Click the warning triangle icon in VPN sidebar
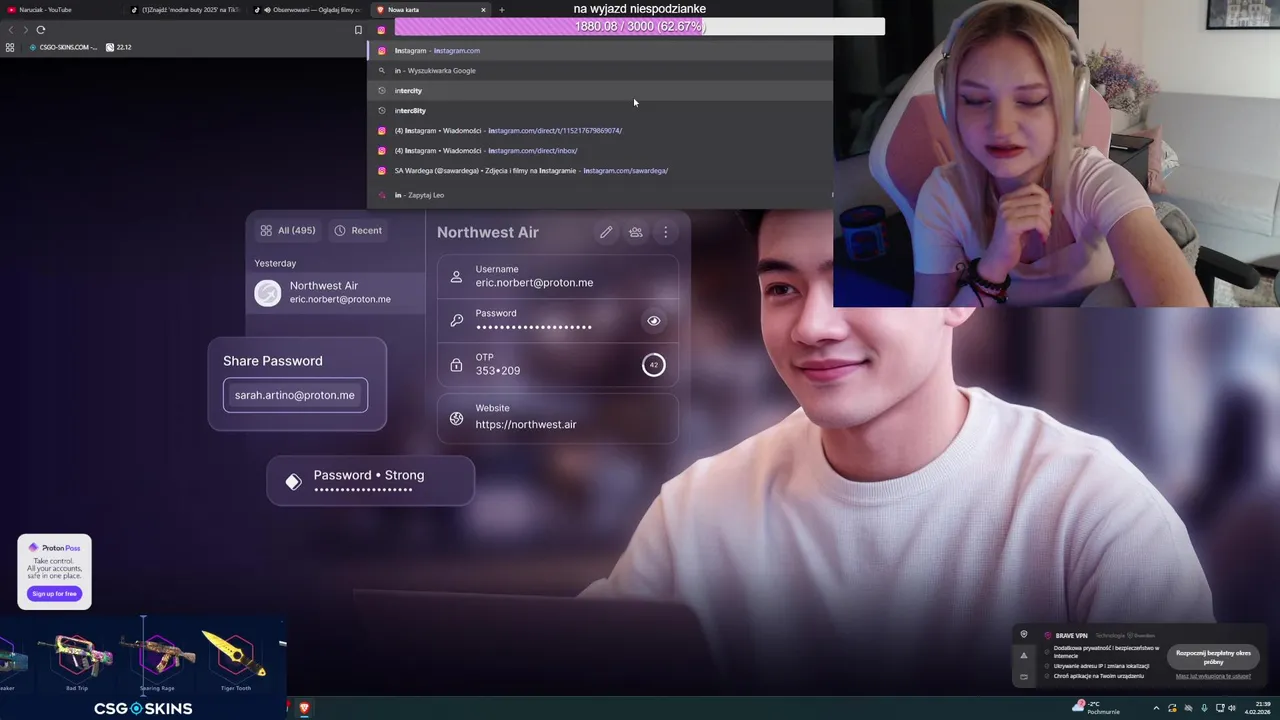This screenshot has width=1280, height=720. 1023,655
